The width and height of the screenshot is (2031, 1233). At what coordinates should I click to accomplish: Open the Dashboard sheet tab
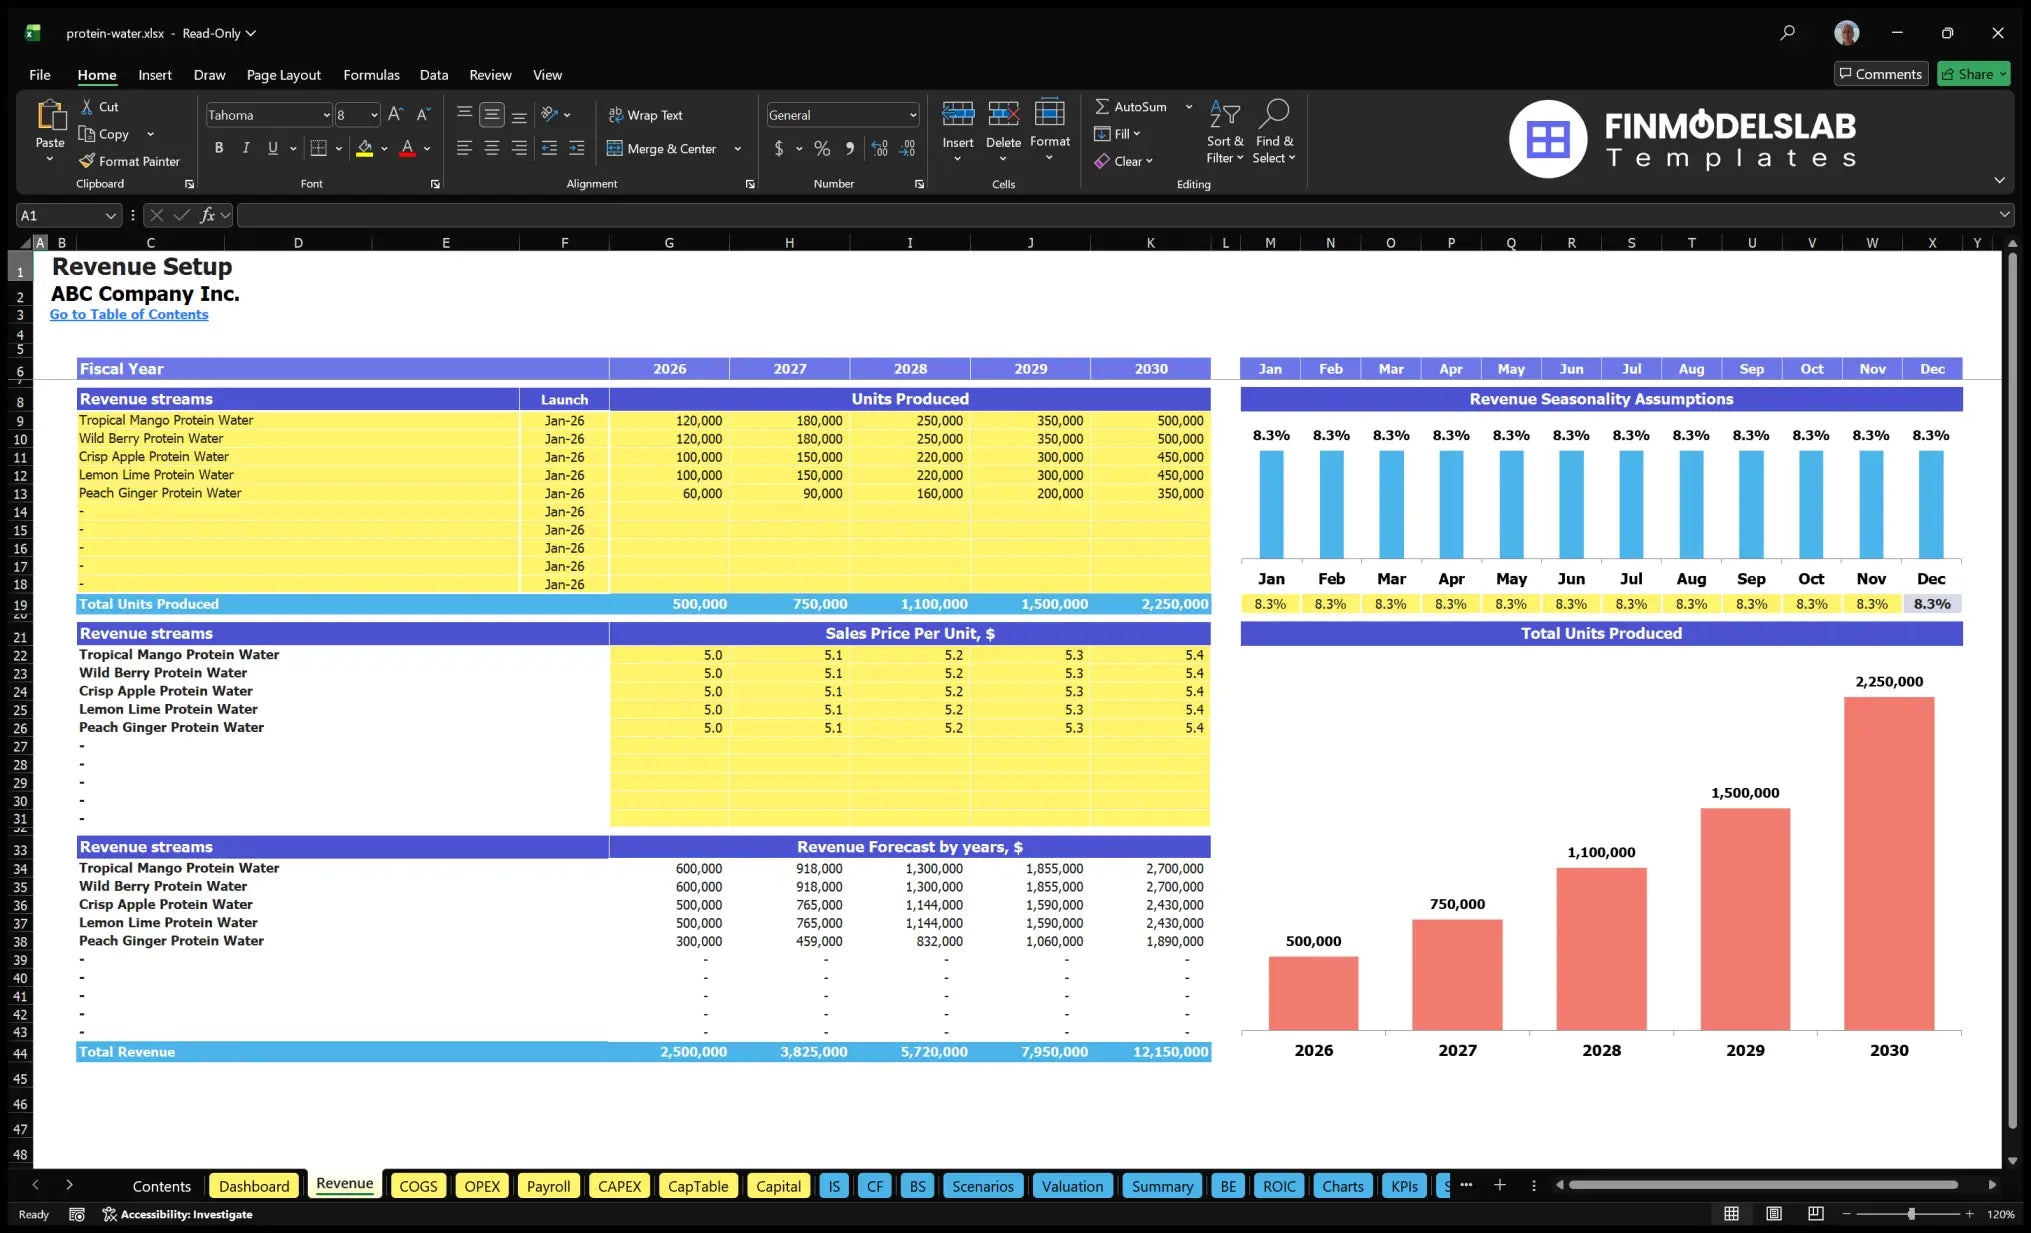[x=254, y=1186]
